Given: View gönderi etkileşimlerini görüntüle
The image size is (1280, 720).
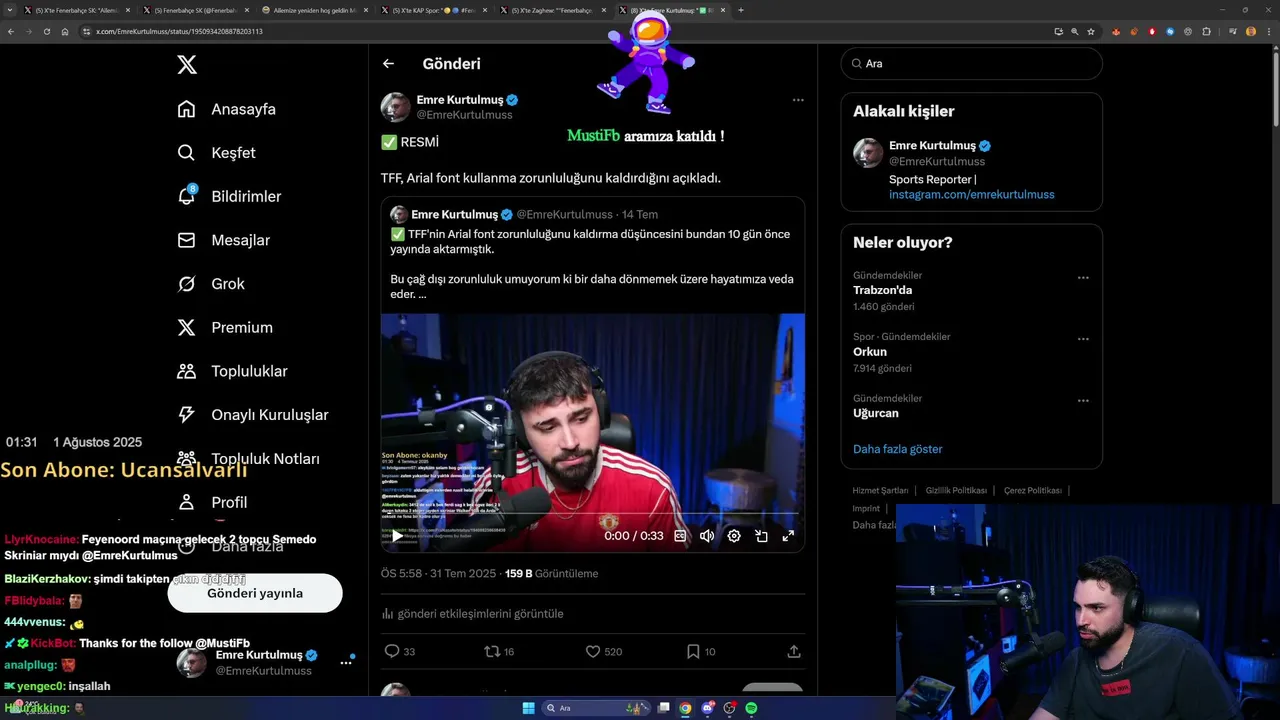Looking at the screenshot, I should [472, 614].
